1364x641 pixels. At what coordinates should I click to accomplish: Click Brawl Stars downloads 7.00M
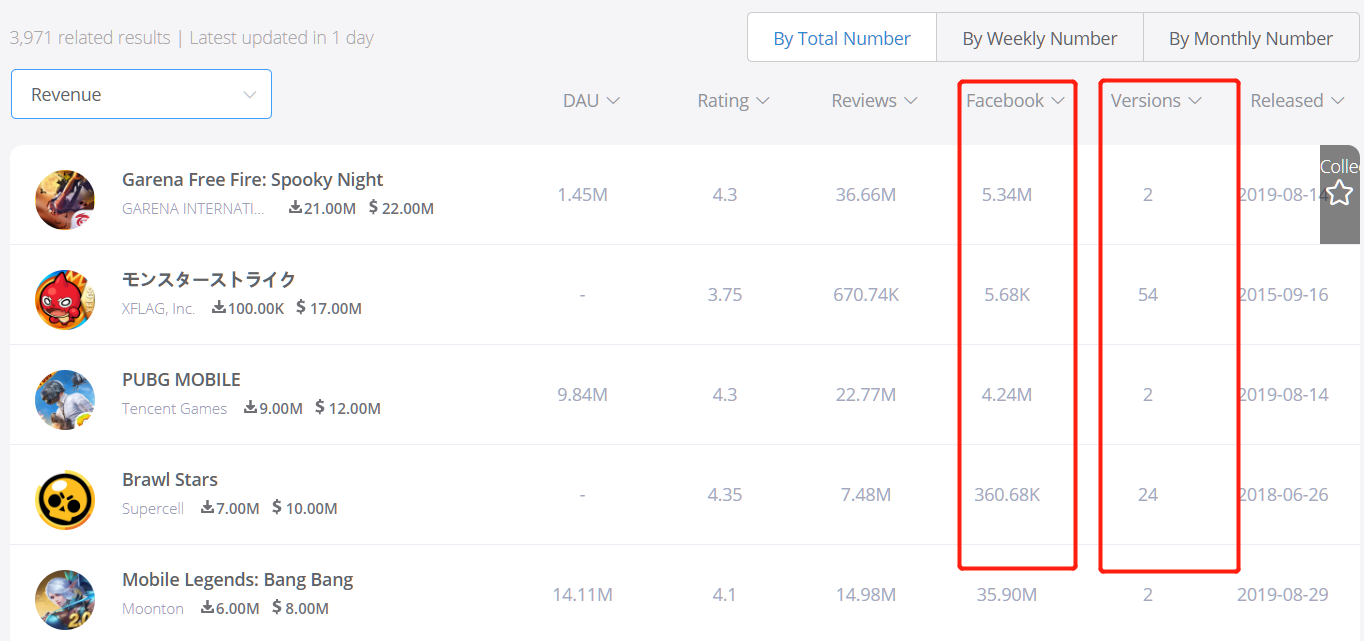coord(230,508)
